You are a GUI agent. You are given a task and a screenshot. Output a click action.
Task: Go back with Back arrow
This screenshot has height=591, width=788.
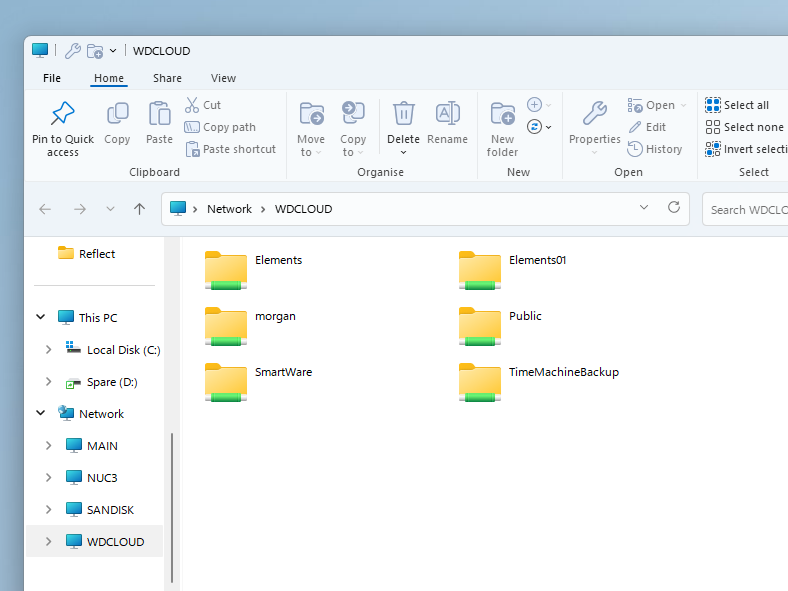coord(45,209)
